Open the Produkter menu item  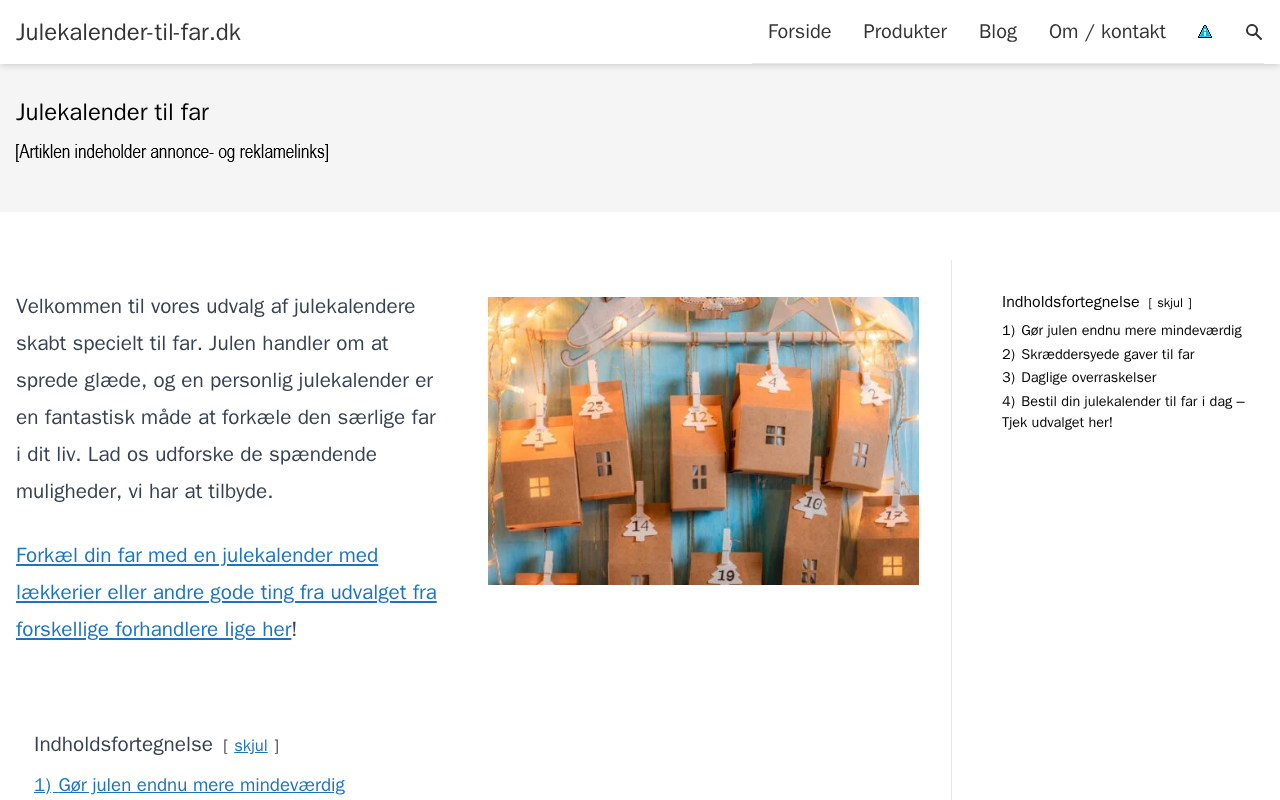[905, 32]
